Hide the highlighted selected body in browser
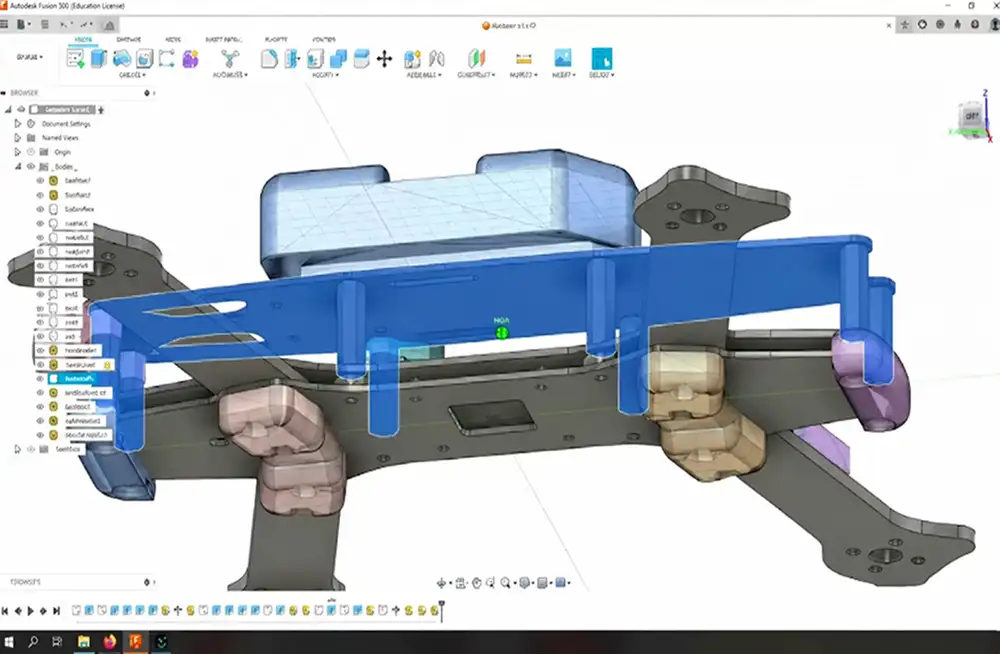The height and width of the screenshot is (654, 1000). 40,378
